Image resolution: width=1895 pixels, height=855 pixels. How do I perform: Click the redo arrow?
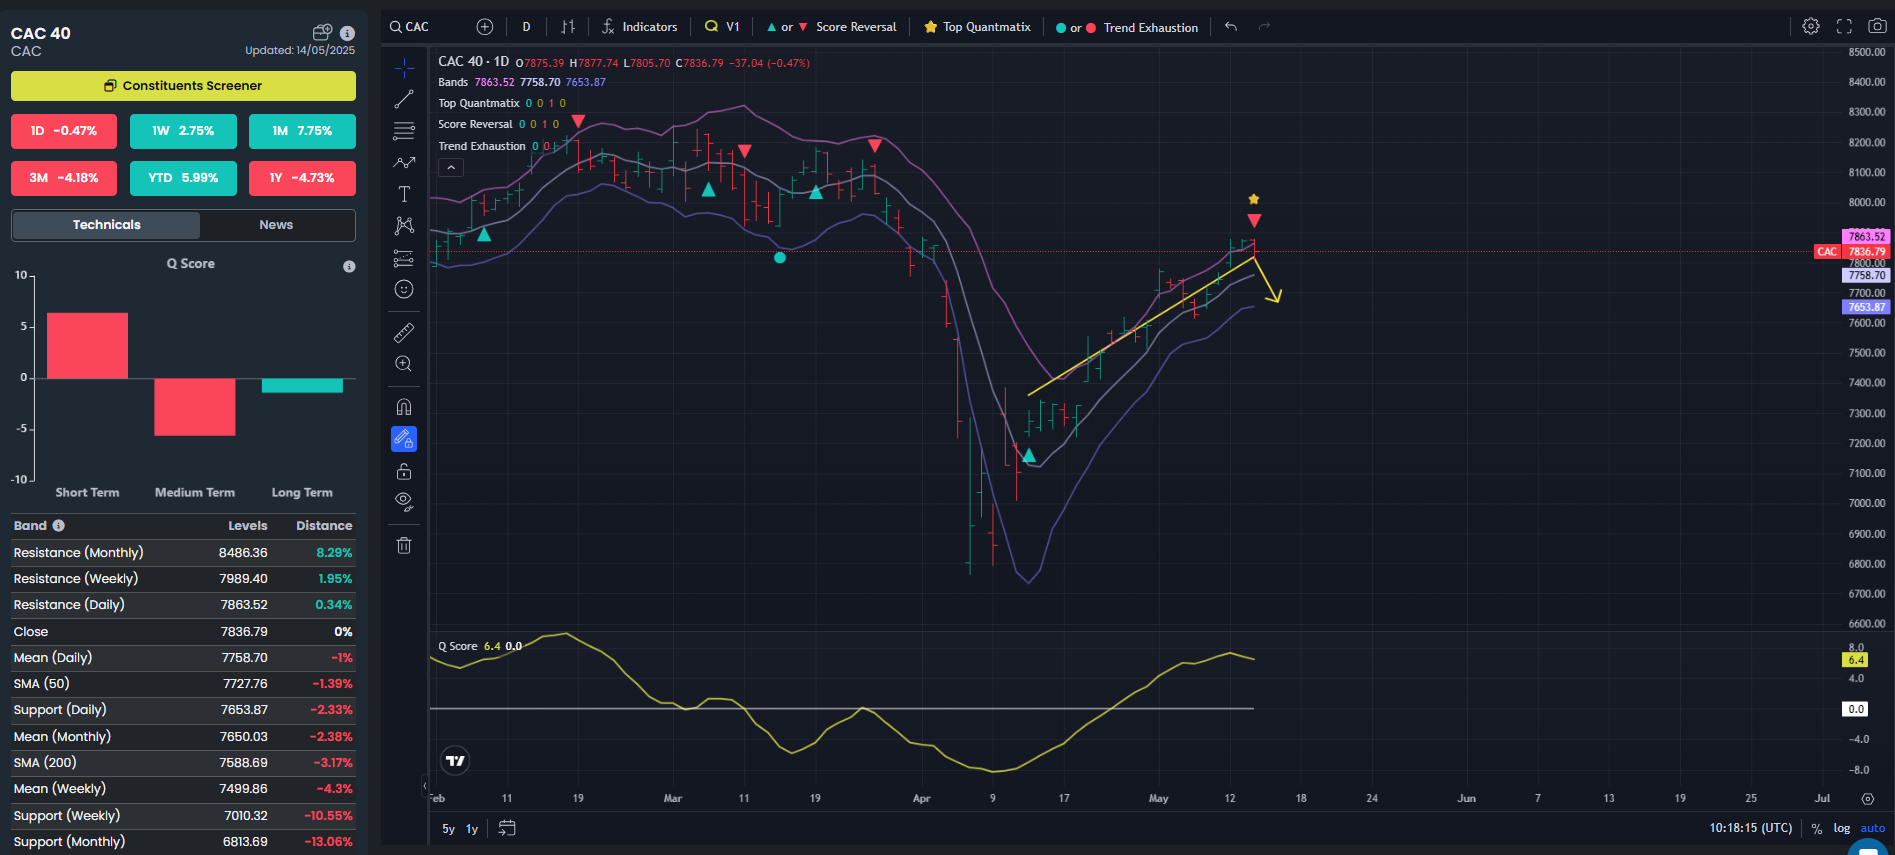(x=1264, y=27)
